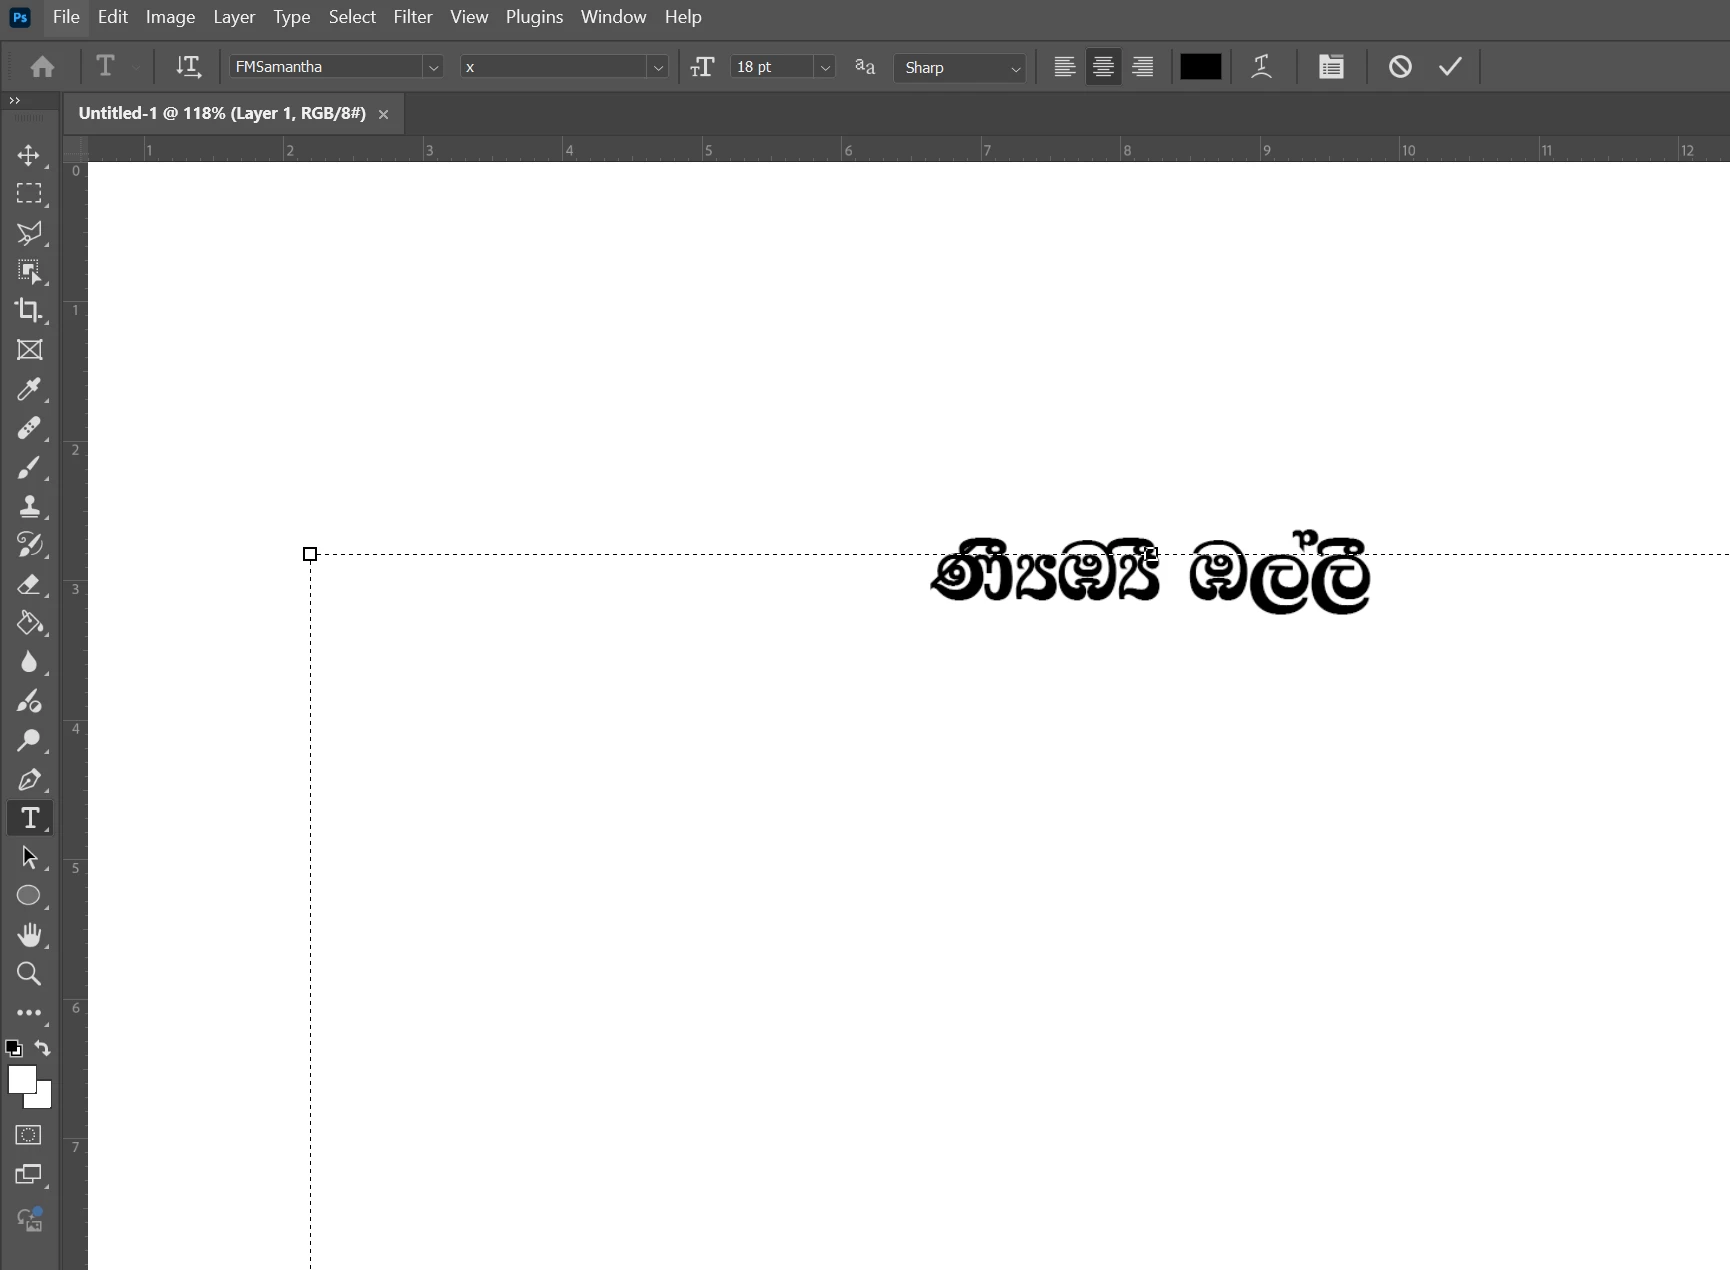Viewport: 1730px width, 1270px height.
Task: Open the Select menu
Action: [352, 17]
